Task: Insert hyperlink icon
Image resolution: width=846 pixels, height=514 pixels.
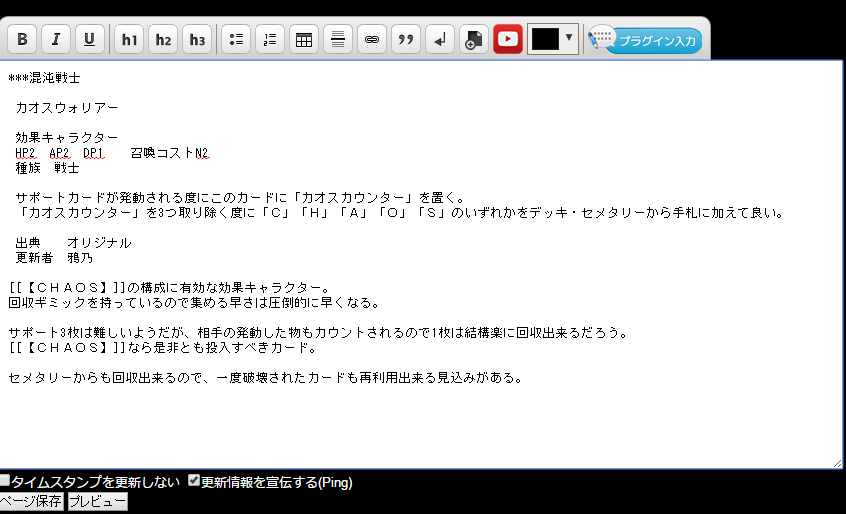Action: pyautogui.click(x=372, y=39)
